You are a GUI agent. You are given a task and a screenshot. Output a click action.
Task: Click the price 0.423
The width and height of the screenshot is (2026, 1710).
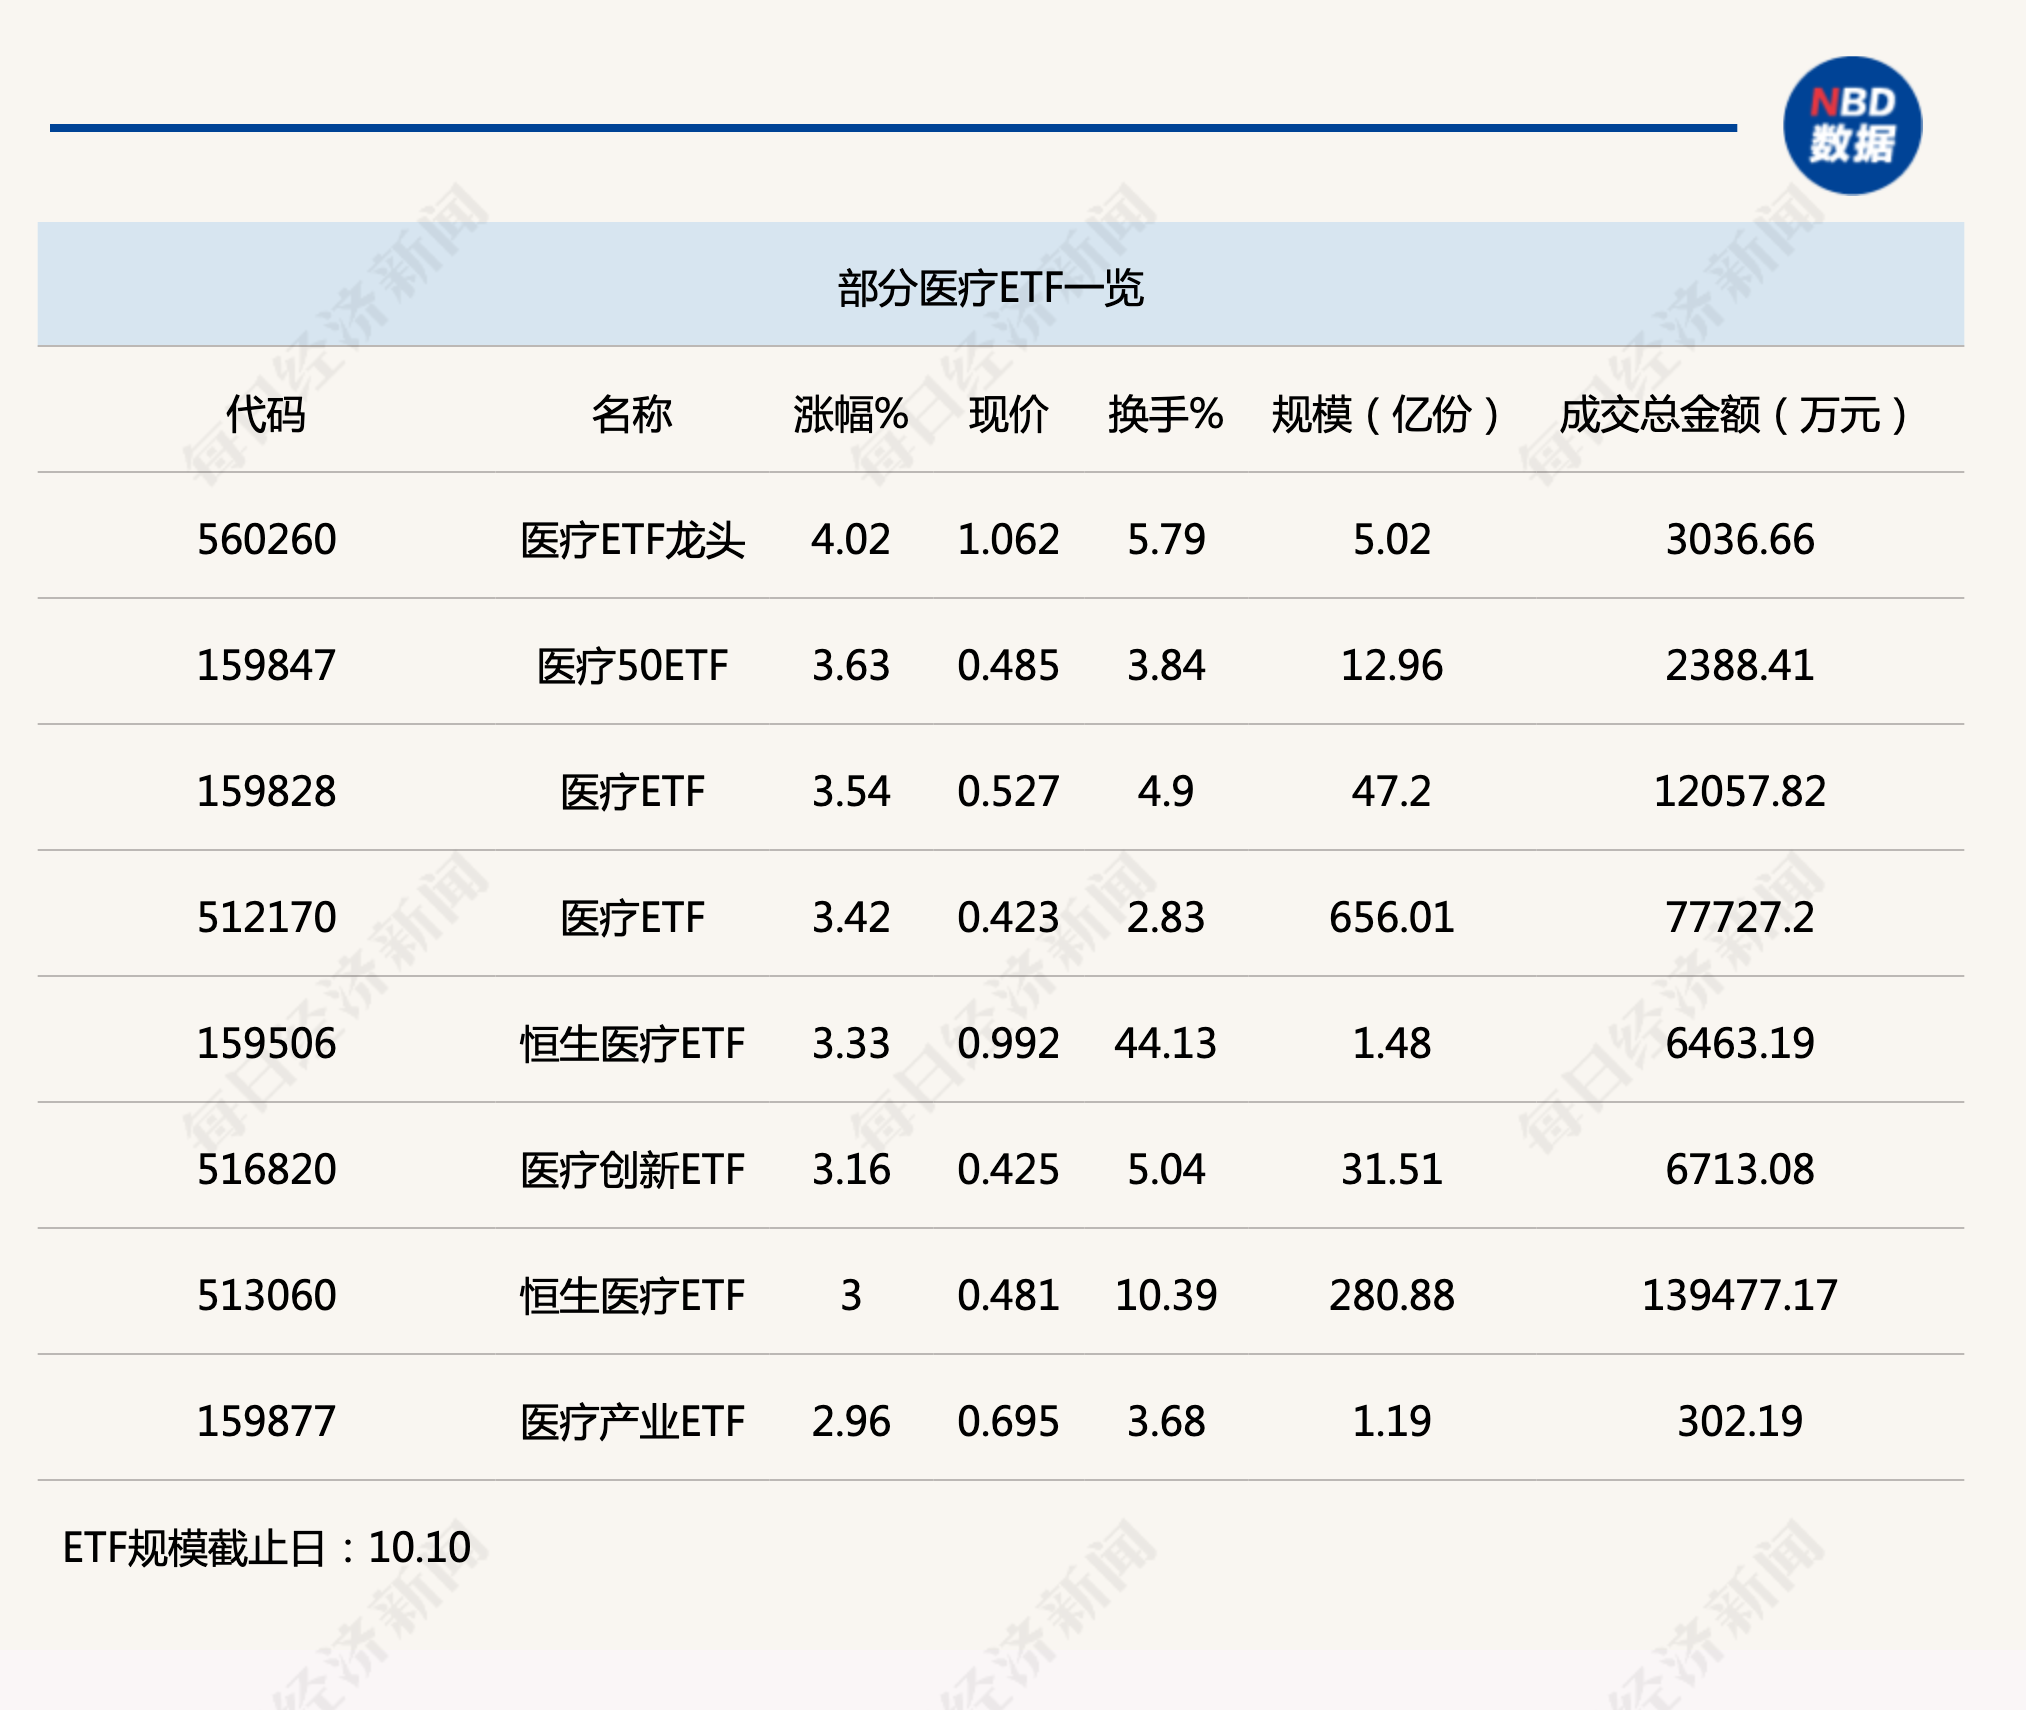tap(1008, 918)
